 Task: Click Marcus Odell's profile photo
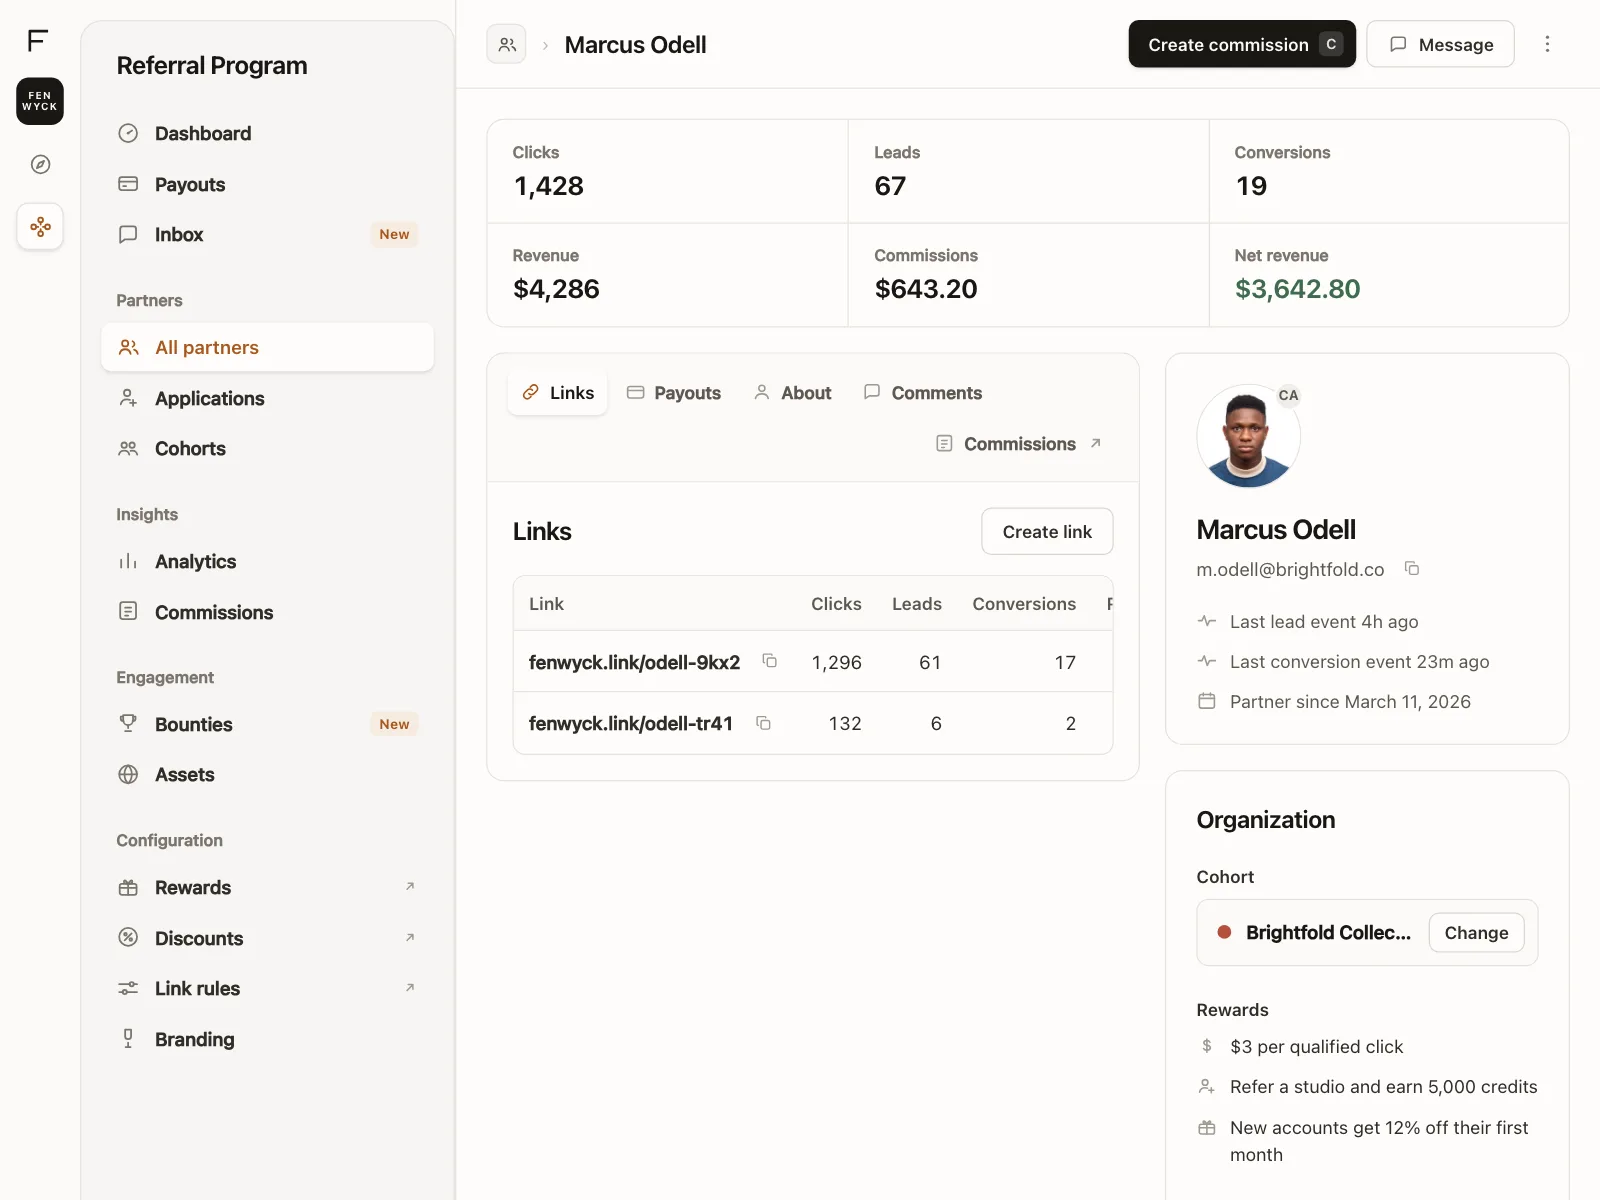coord(1248,436)
